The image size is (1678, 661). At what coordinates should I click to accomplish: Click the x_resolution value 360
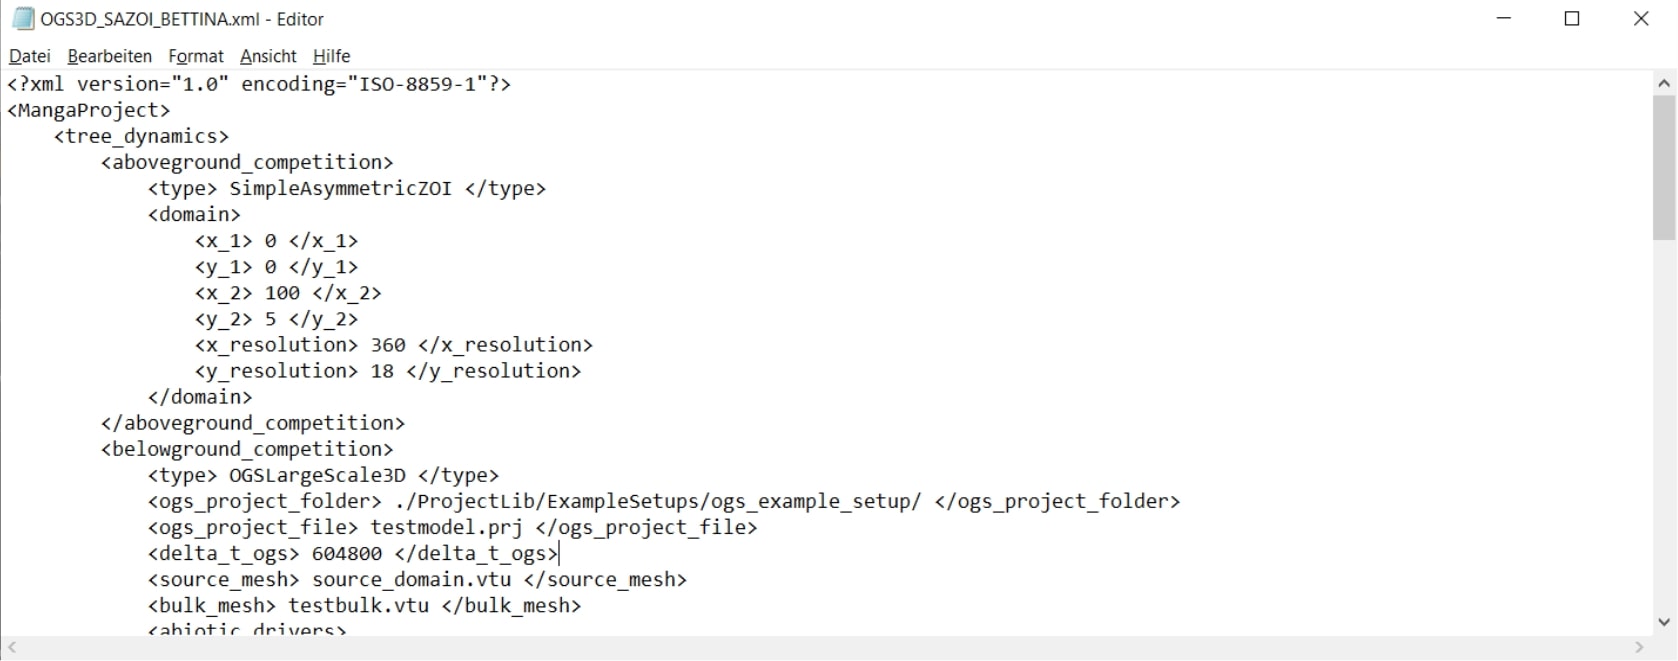pos(388,345)
